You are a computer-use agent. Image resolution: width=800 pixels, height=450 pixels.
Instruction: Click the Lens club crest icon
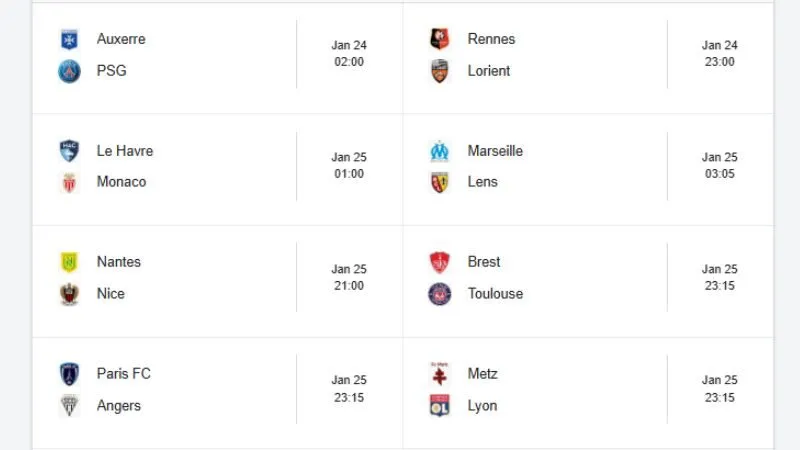coord(440,182)
